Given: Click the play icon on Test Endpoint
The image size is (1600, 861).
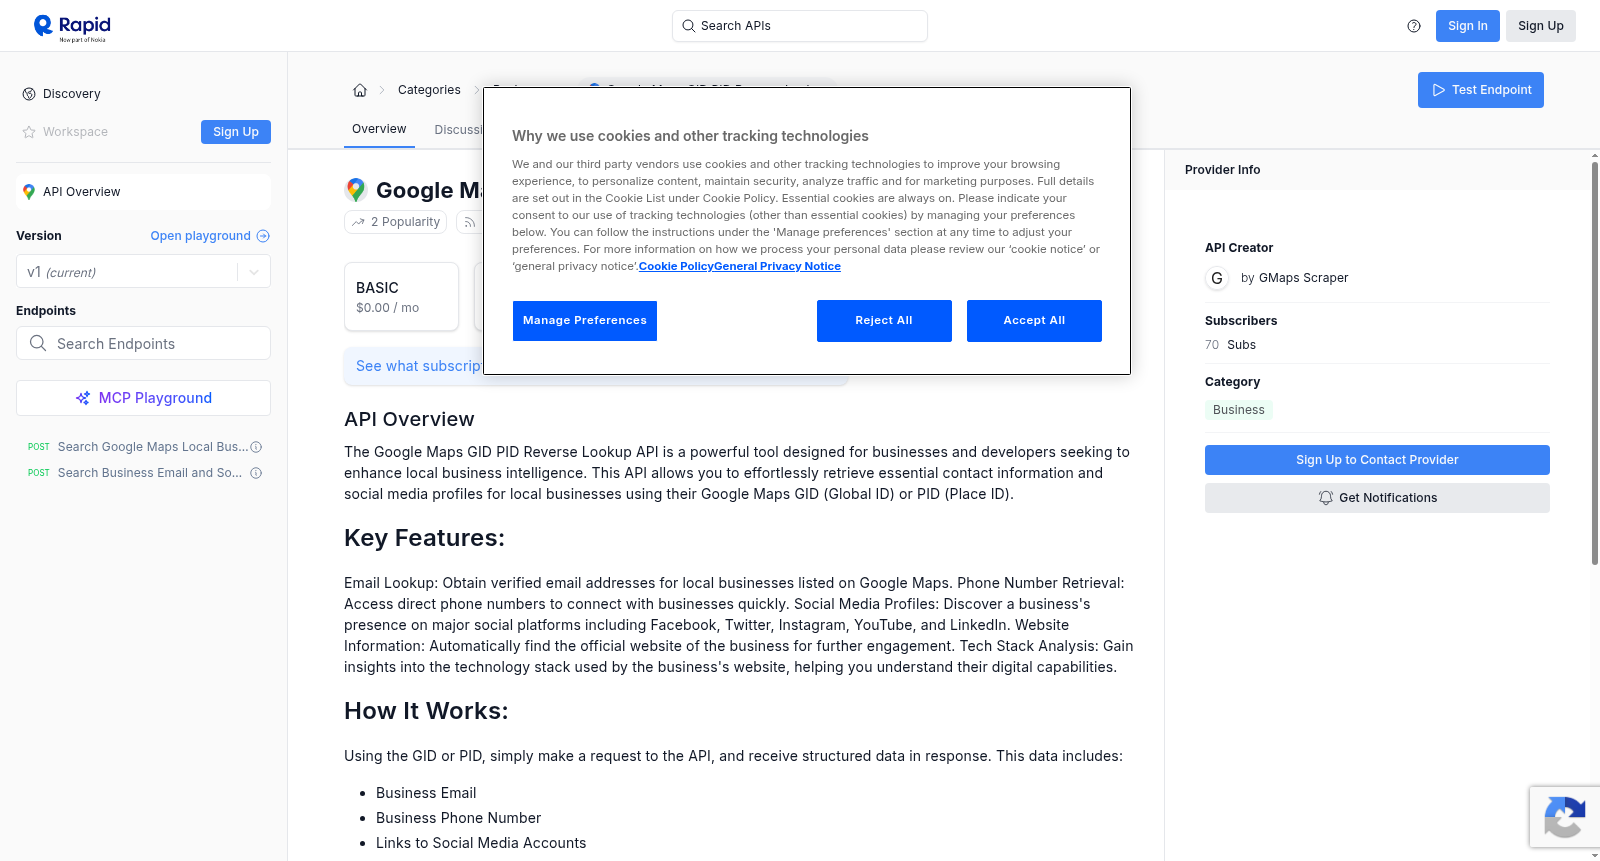Looking at the screenshot, I should point(1439,90).
